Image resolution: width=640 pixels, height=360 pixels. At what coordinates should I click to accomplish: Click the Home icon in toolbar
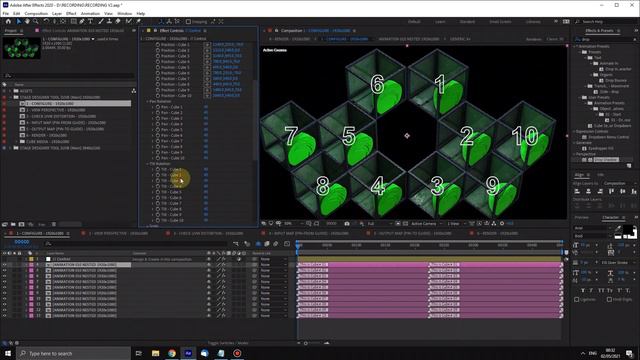(8, 21)
